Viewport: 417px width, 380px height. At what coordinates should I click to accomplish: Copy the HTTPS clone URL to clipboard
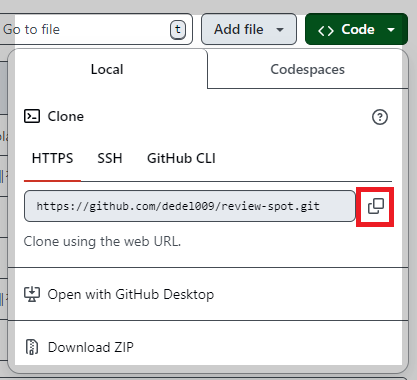(376, 206)
